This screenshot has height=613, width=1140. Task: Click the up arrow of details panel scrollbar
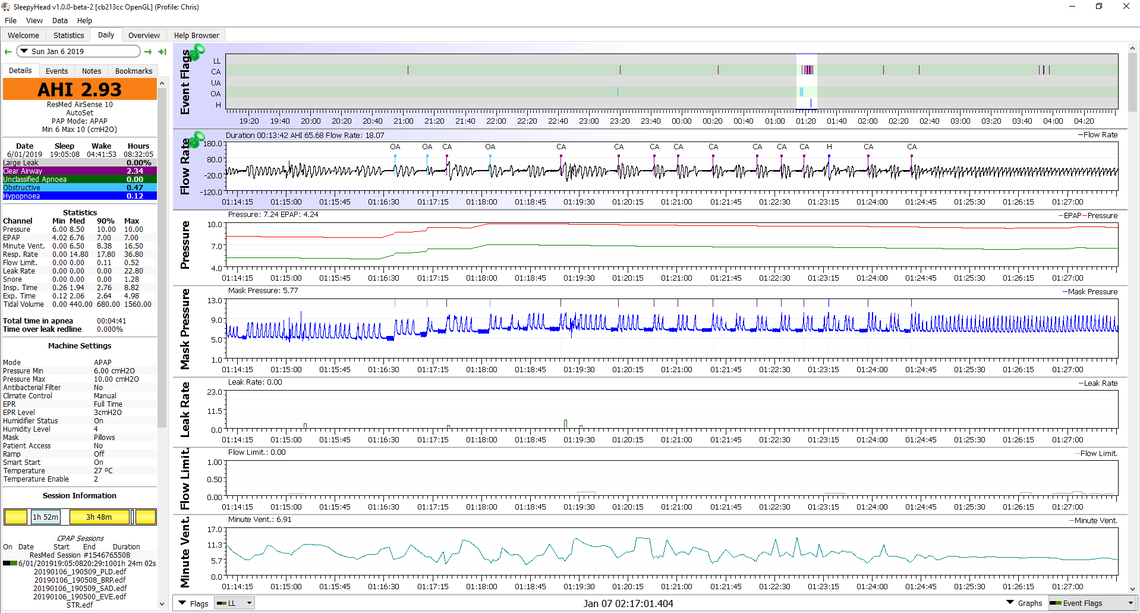(162, 84)
